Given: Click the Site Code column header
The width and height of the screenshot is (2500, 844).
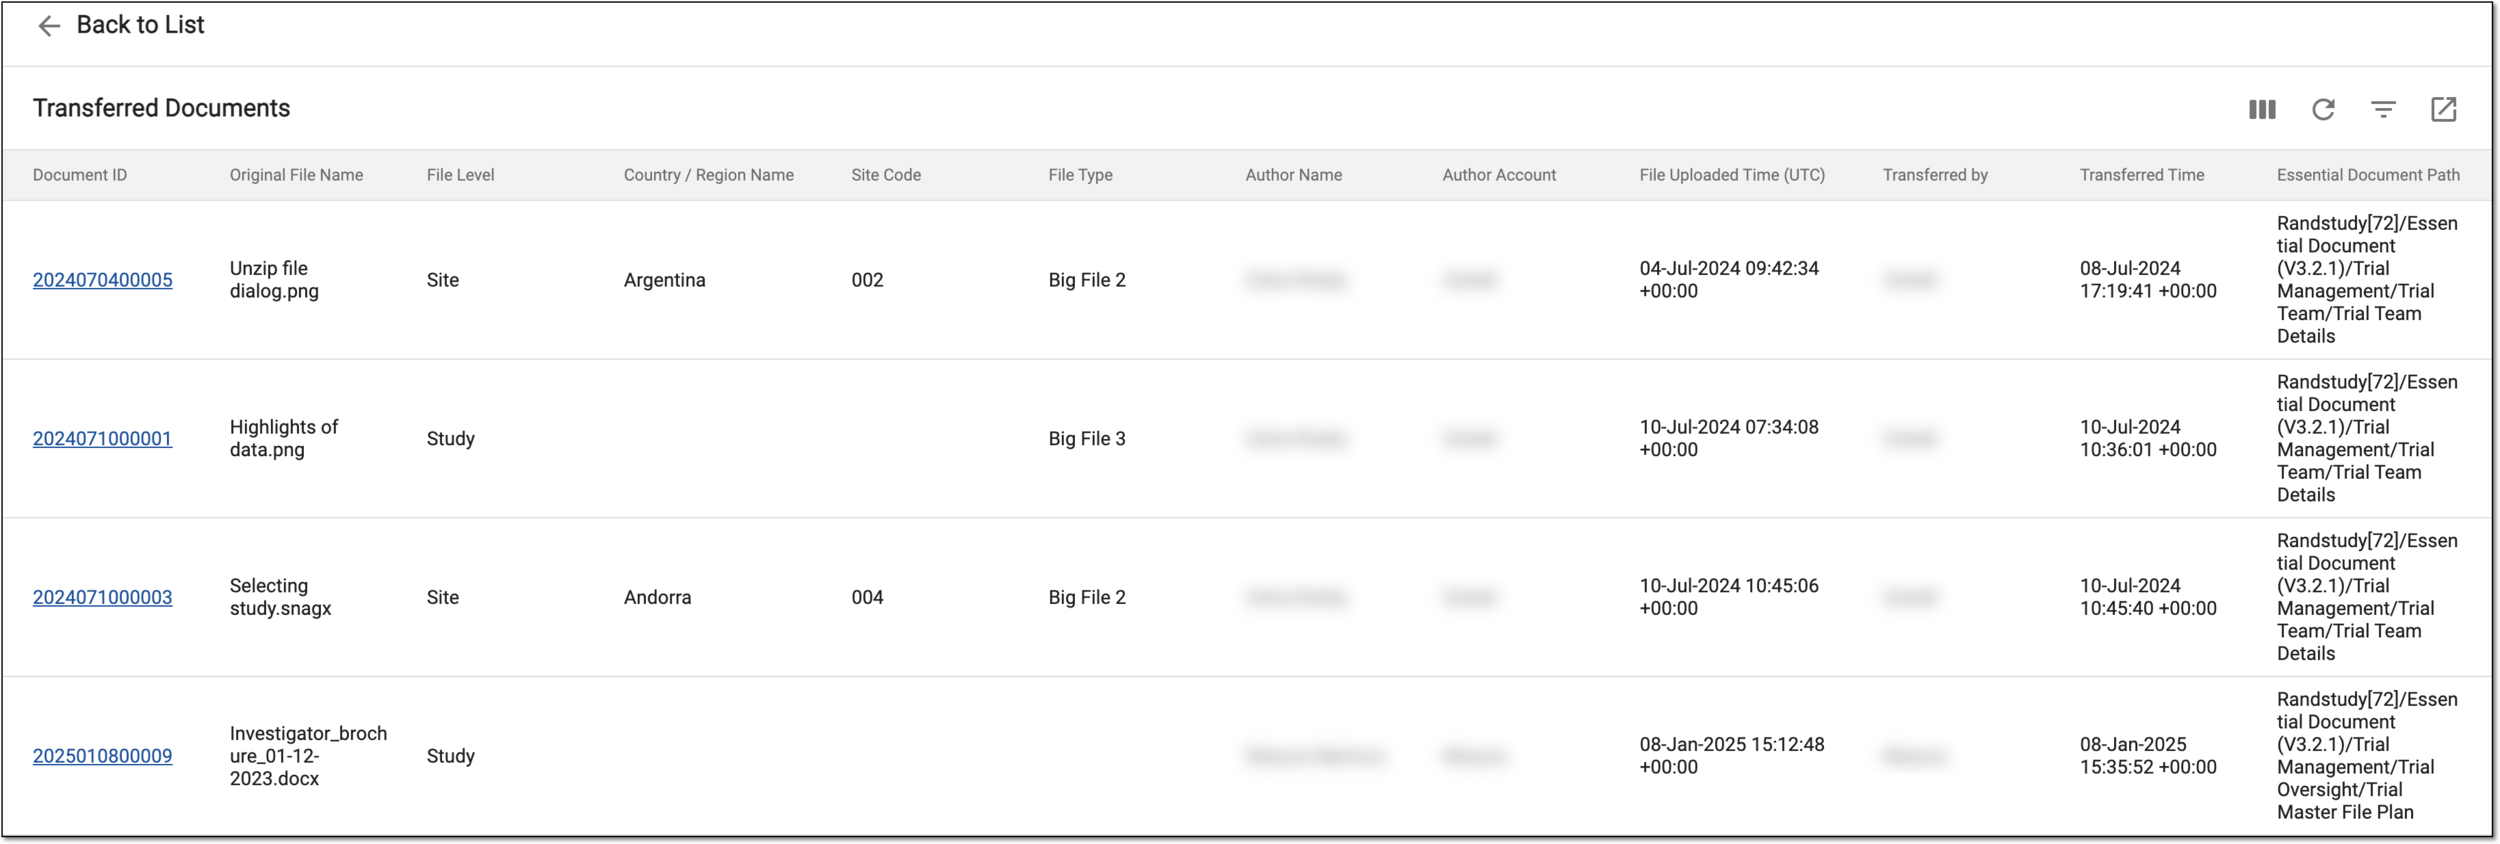Looking at the screenshot, I should point(886,175).
